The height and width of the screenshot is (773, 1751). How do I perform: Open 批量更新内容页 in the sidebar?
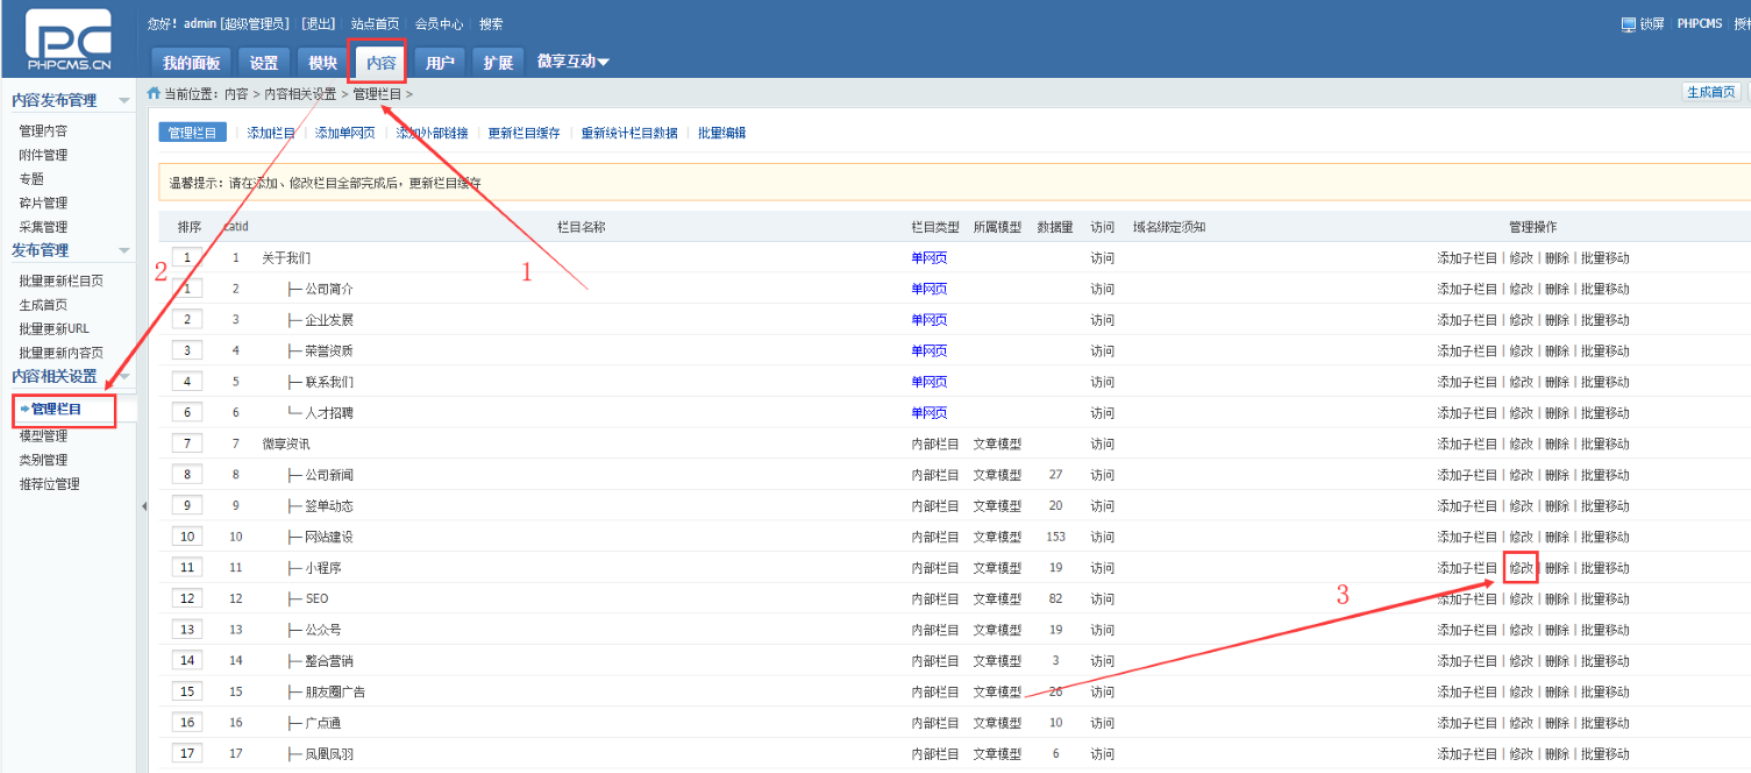tap(61, 353)
